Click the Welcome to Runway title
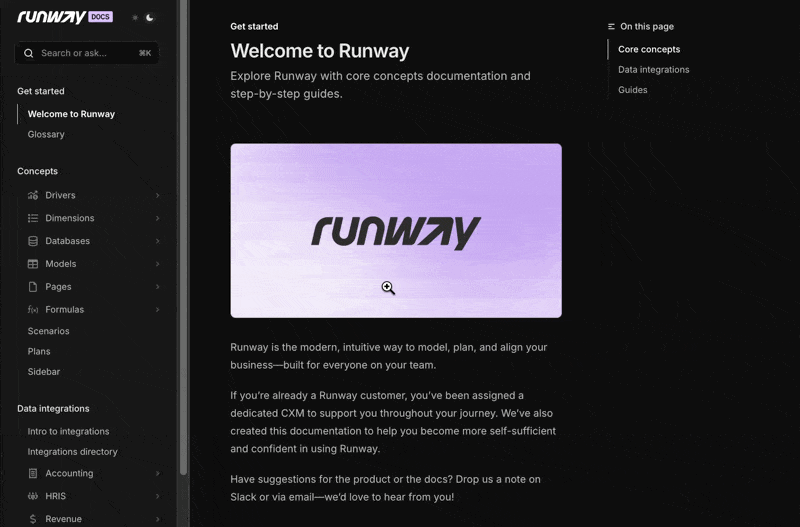 [320, 51]
